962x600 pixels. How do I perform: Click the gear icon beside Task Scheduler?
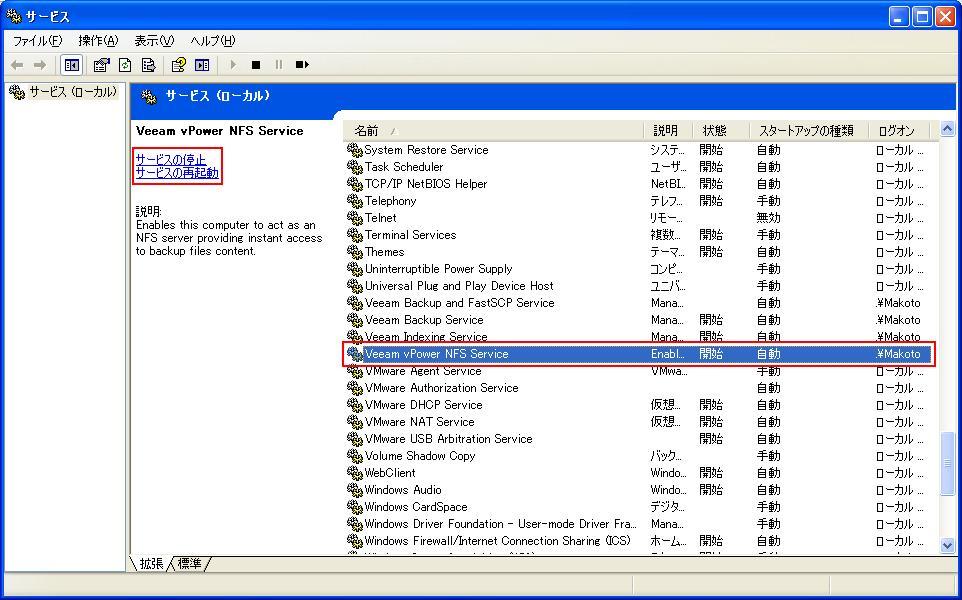coord(355,167)
